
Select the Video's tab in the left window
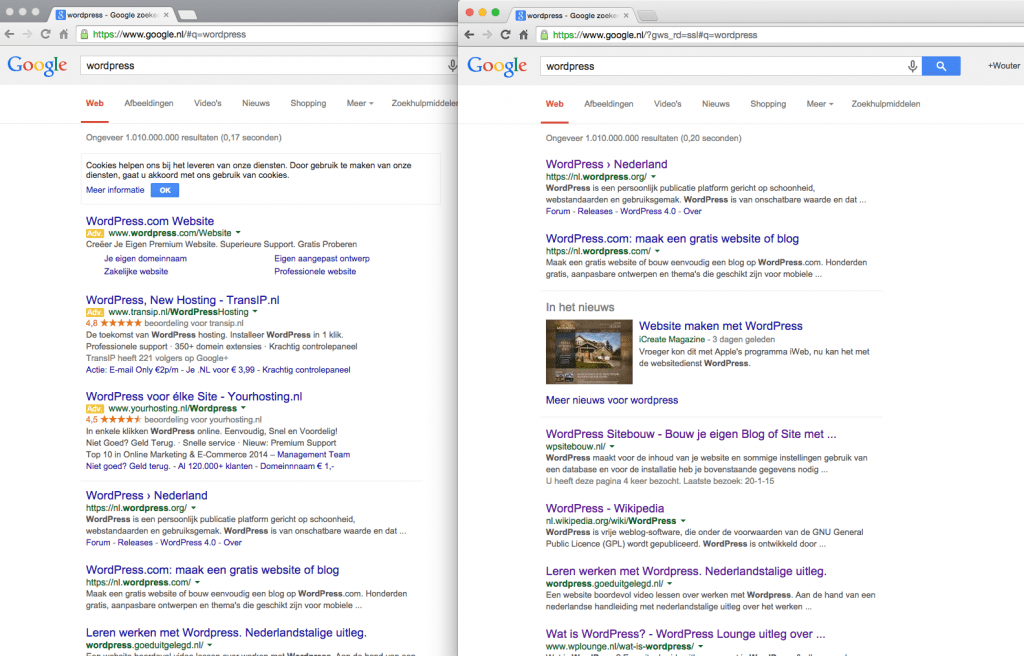click(208, 103)
